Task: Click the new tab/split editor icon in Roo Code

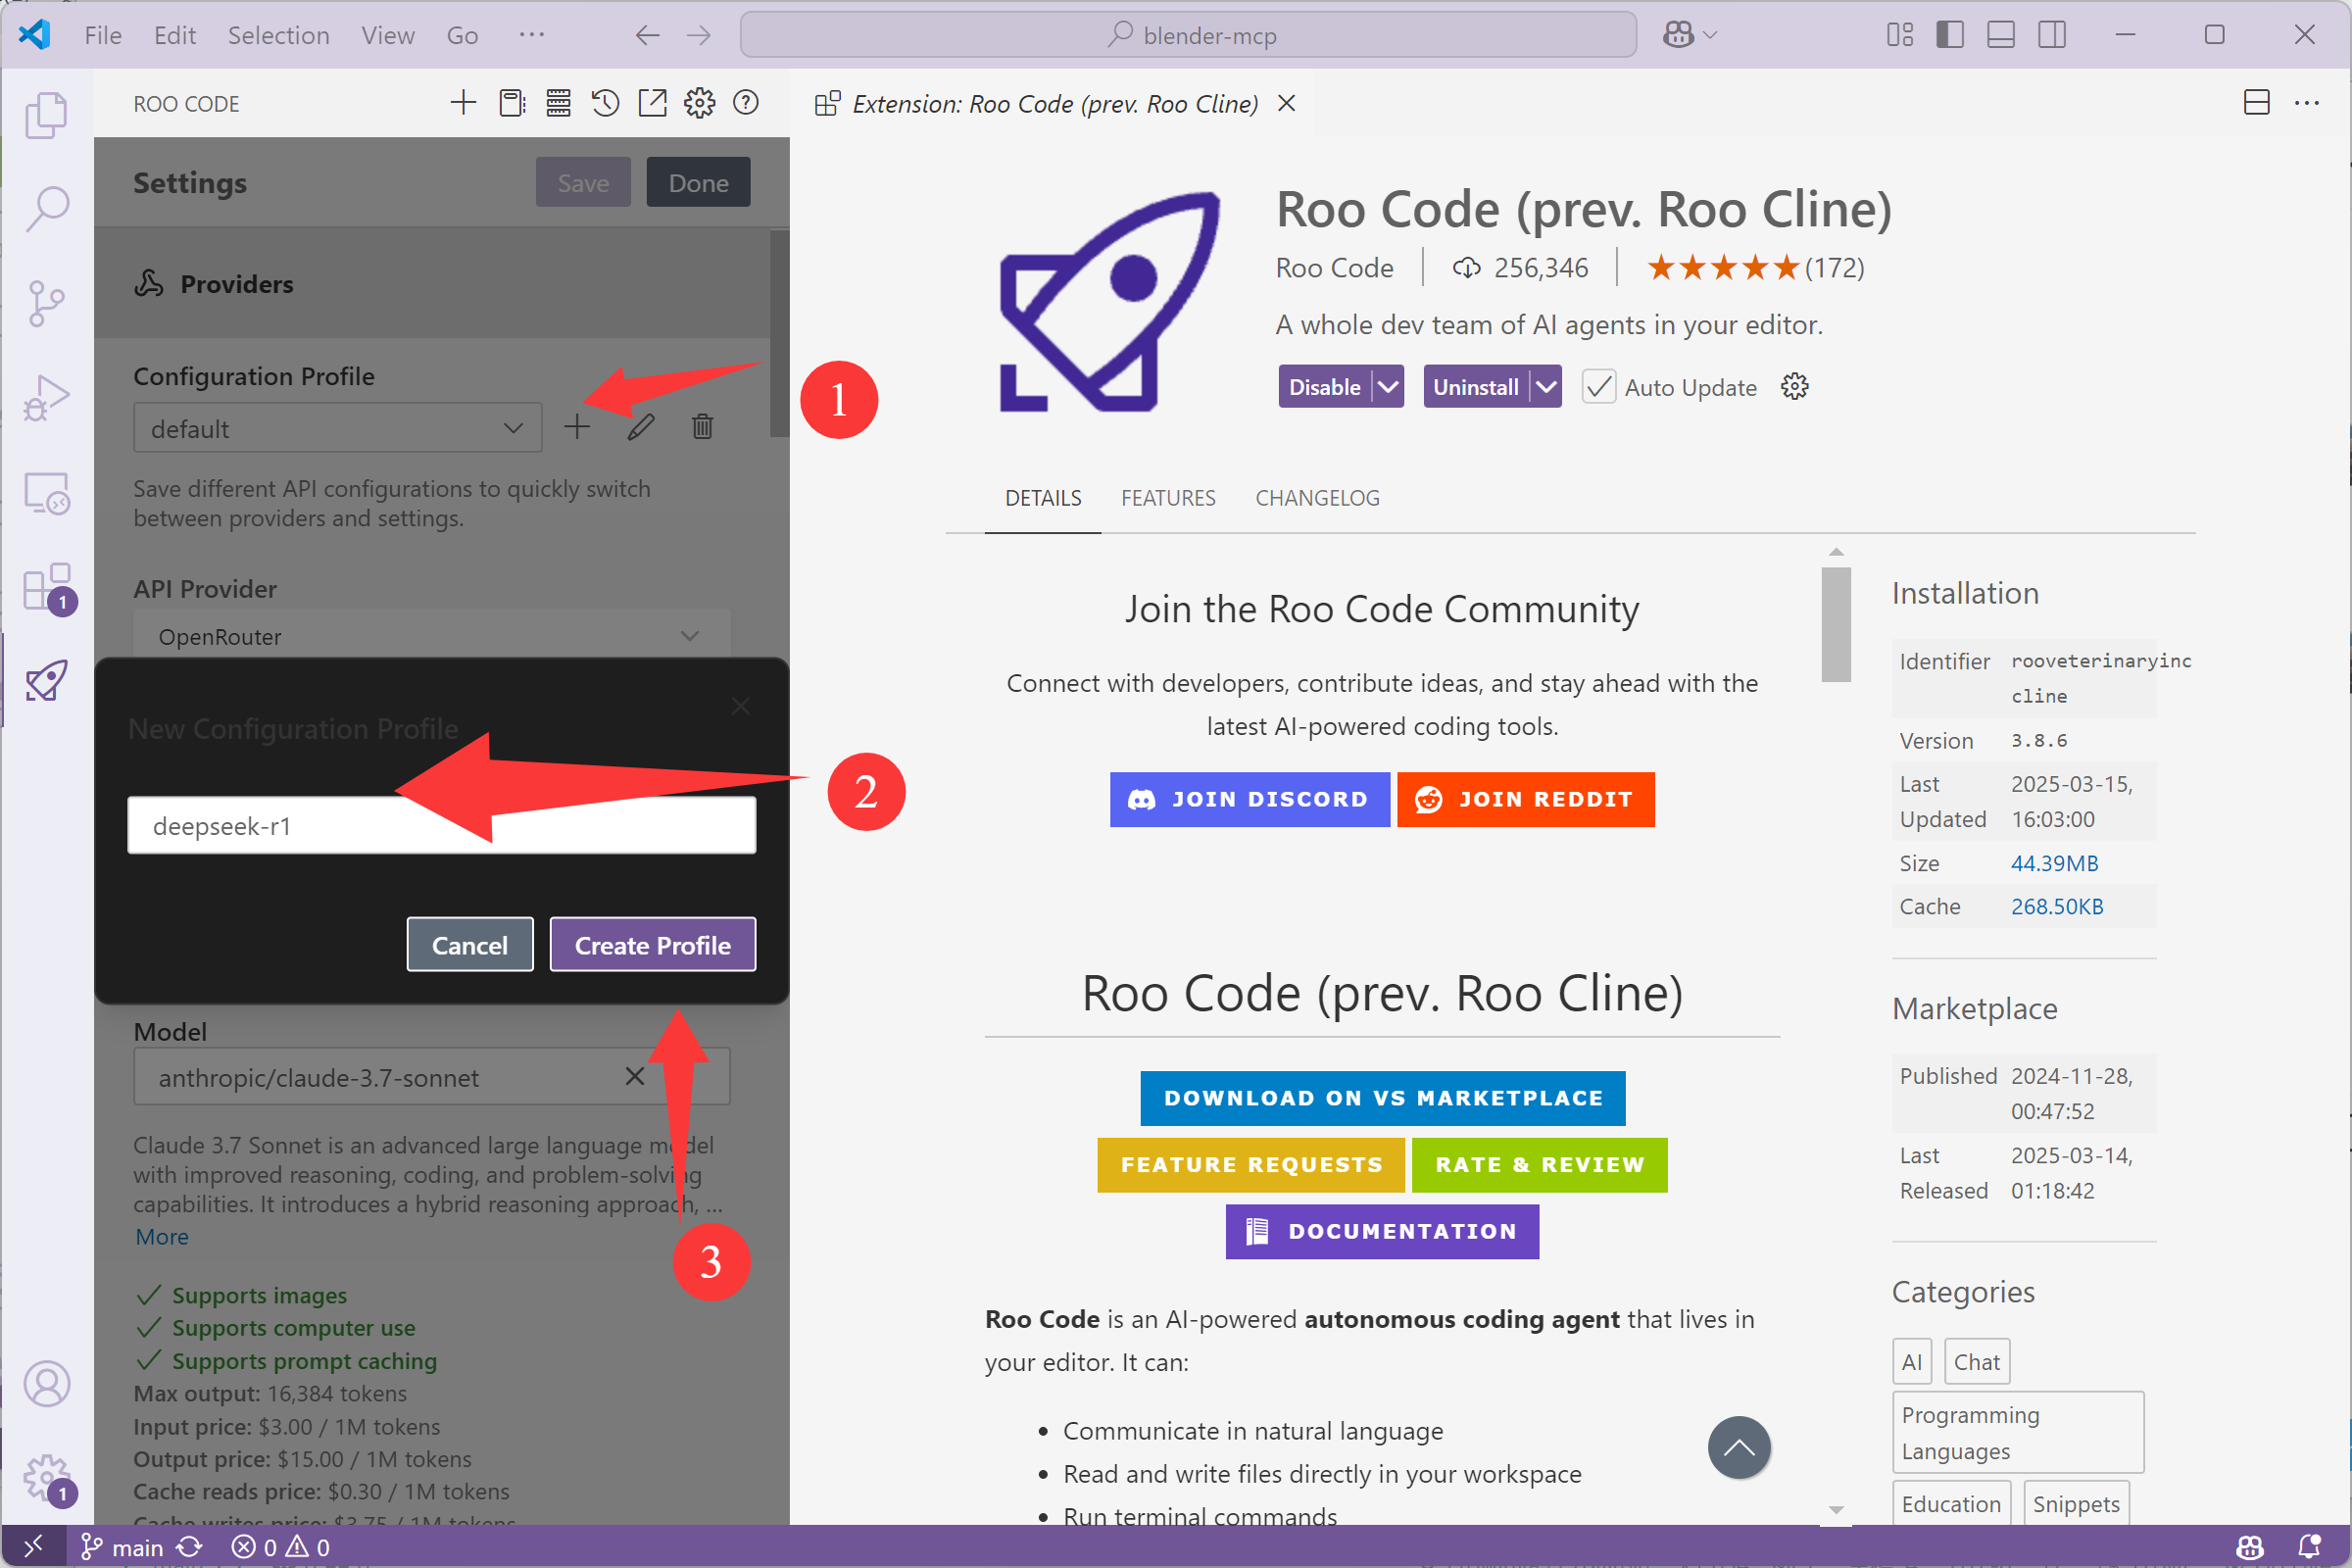Action: coord(651,105)
